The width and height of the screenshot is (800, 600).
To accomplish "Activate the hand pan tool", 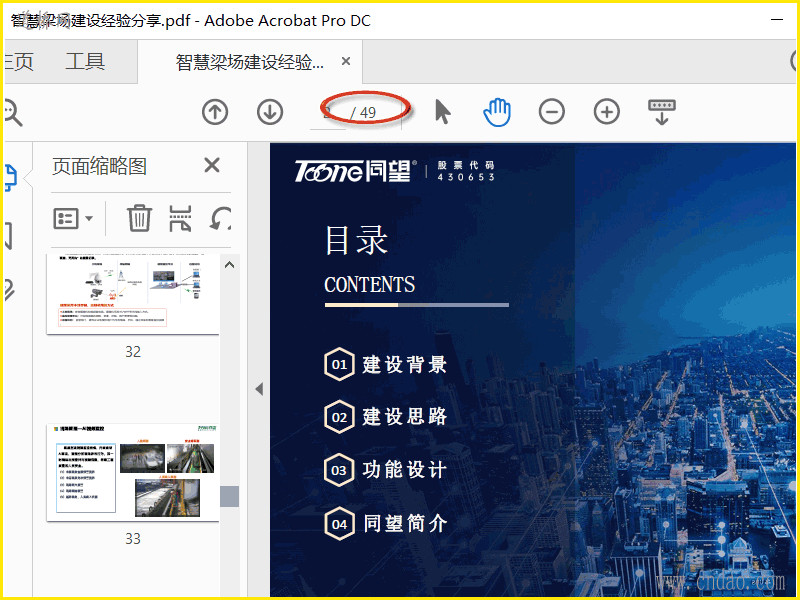I will (x=497, y=112).
